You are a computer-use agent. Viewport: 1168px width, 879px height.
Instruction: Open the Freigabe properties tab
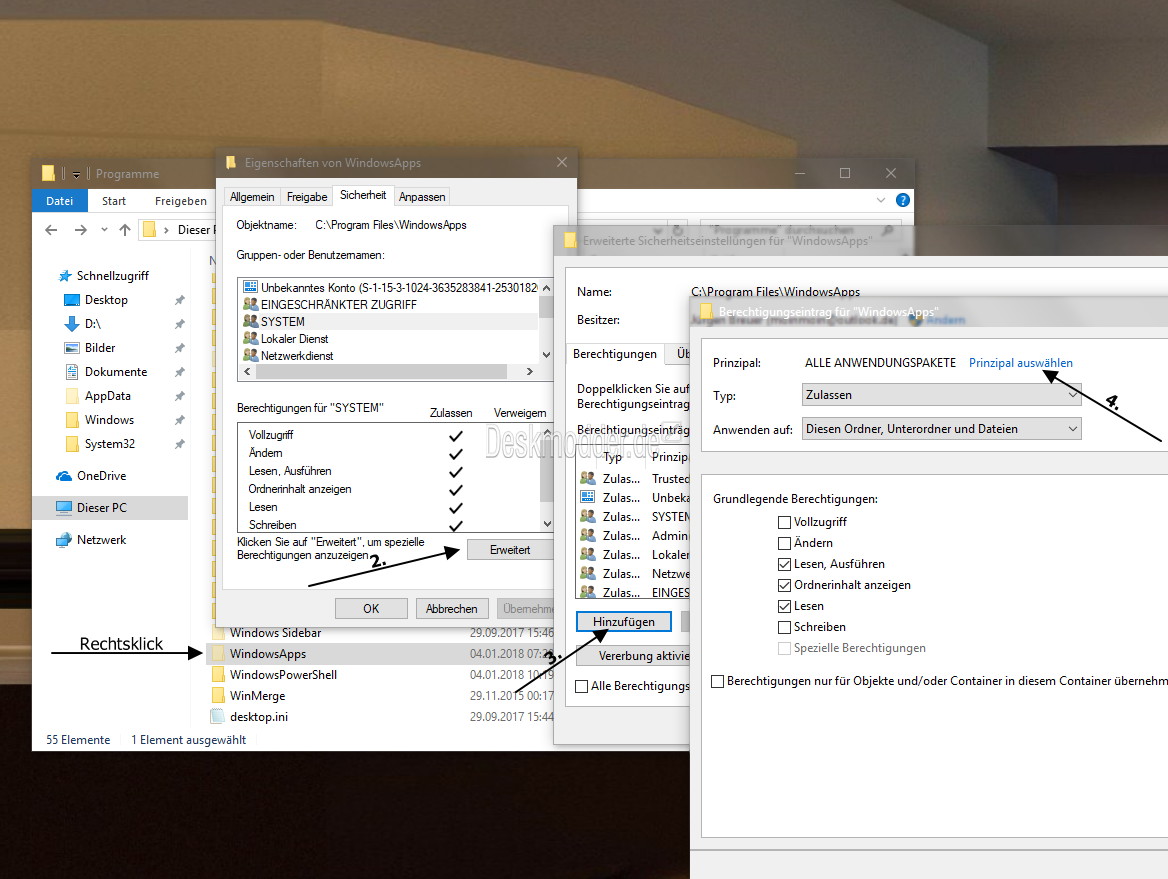(307, 197)
